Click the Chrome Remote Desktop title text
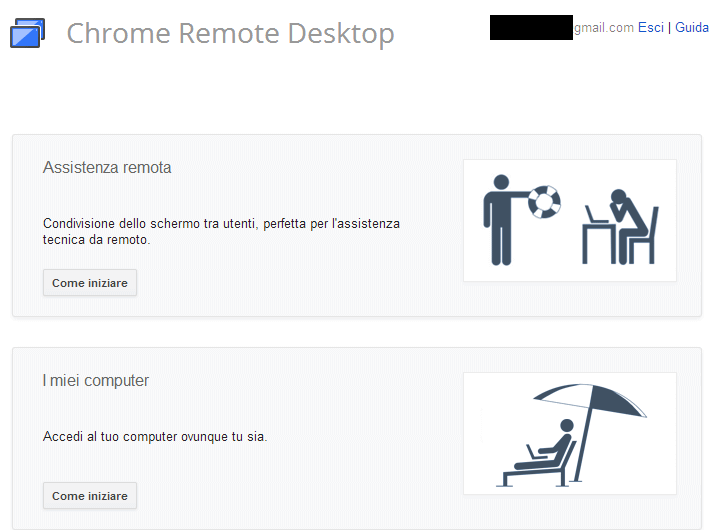This screenshot has width=722, height=530. tap(230, 34)
